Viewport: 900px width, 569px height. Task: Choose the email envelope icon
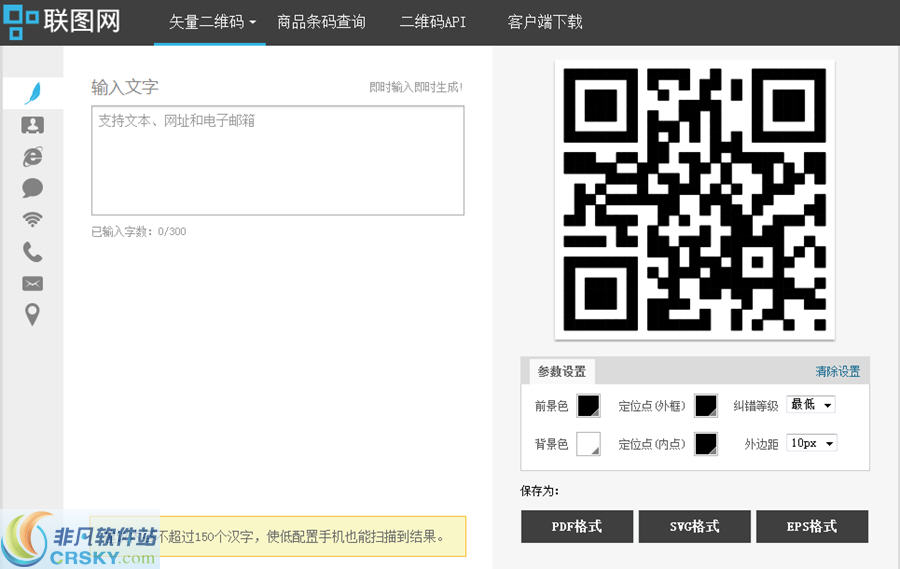coord(33,283)
